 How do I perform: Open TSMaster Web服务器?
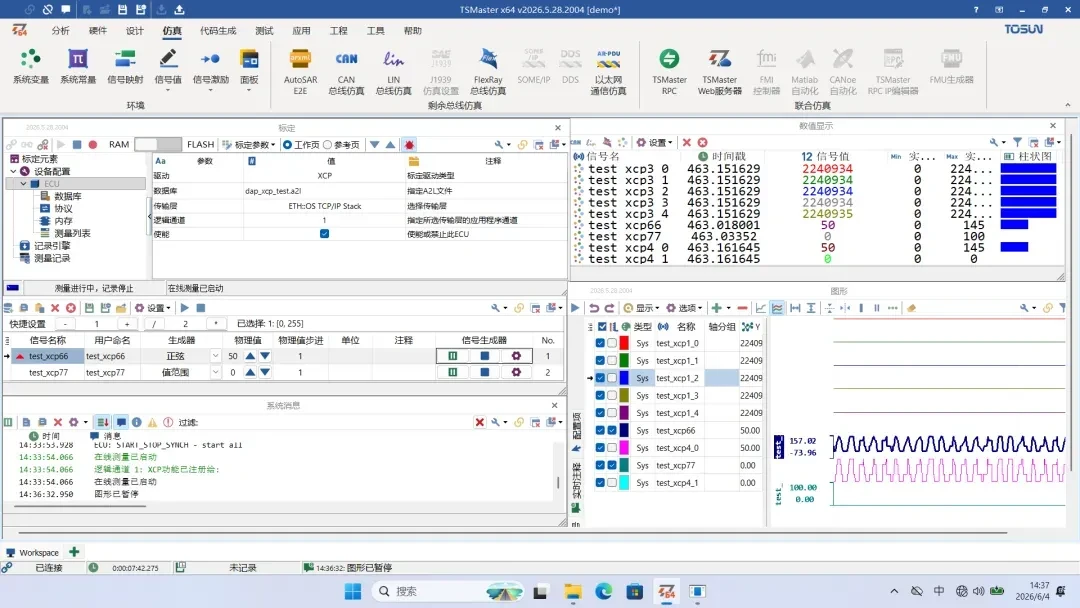[720, 71]
